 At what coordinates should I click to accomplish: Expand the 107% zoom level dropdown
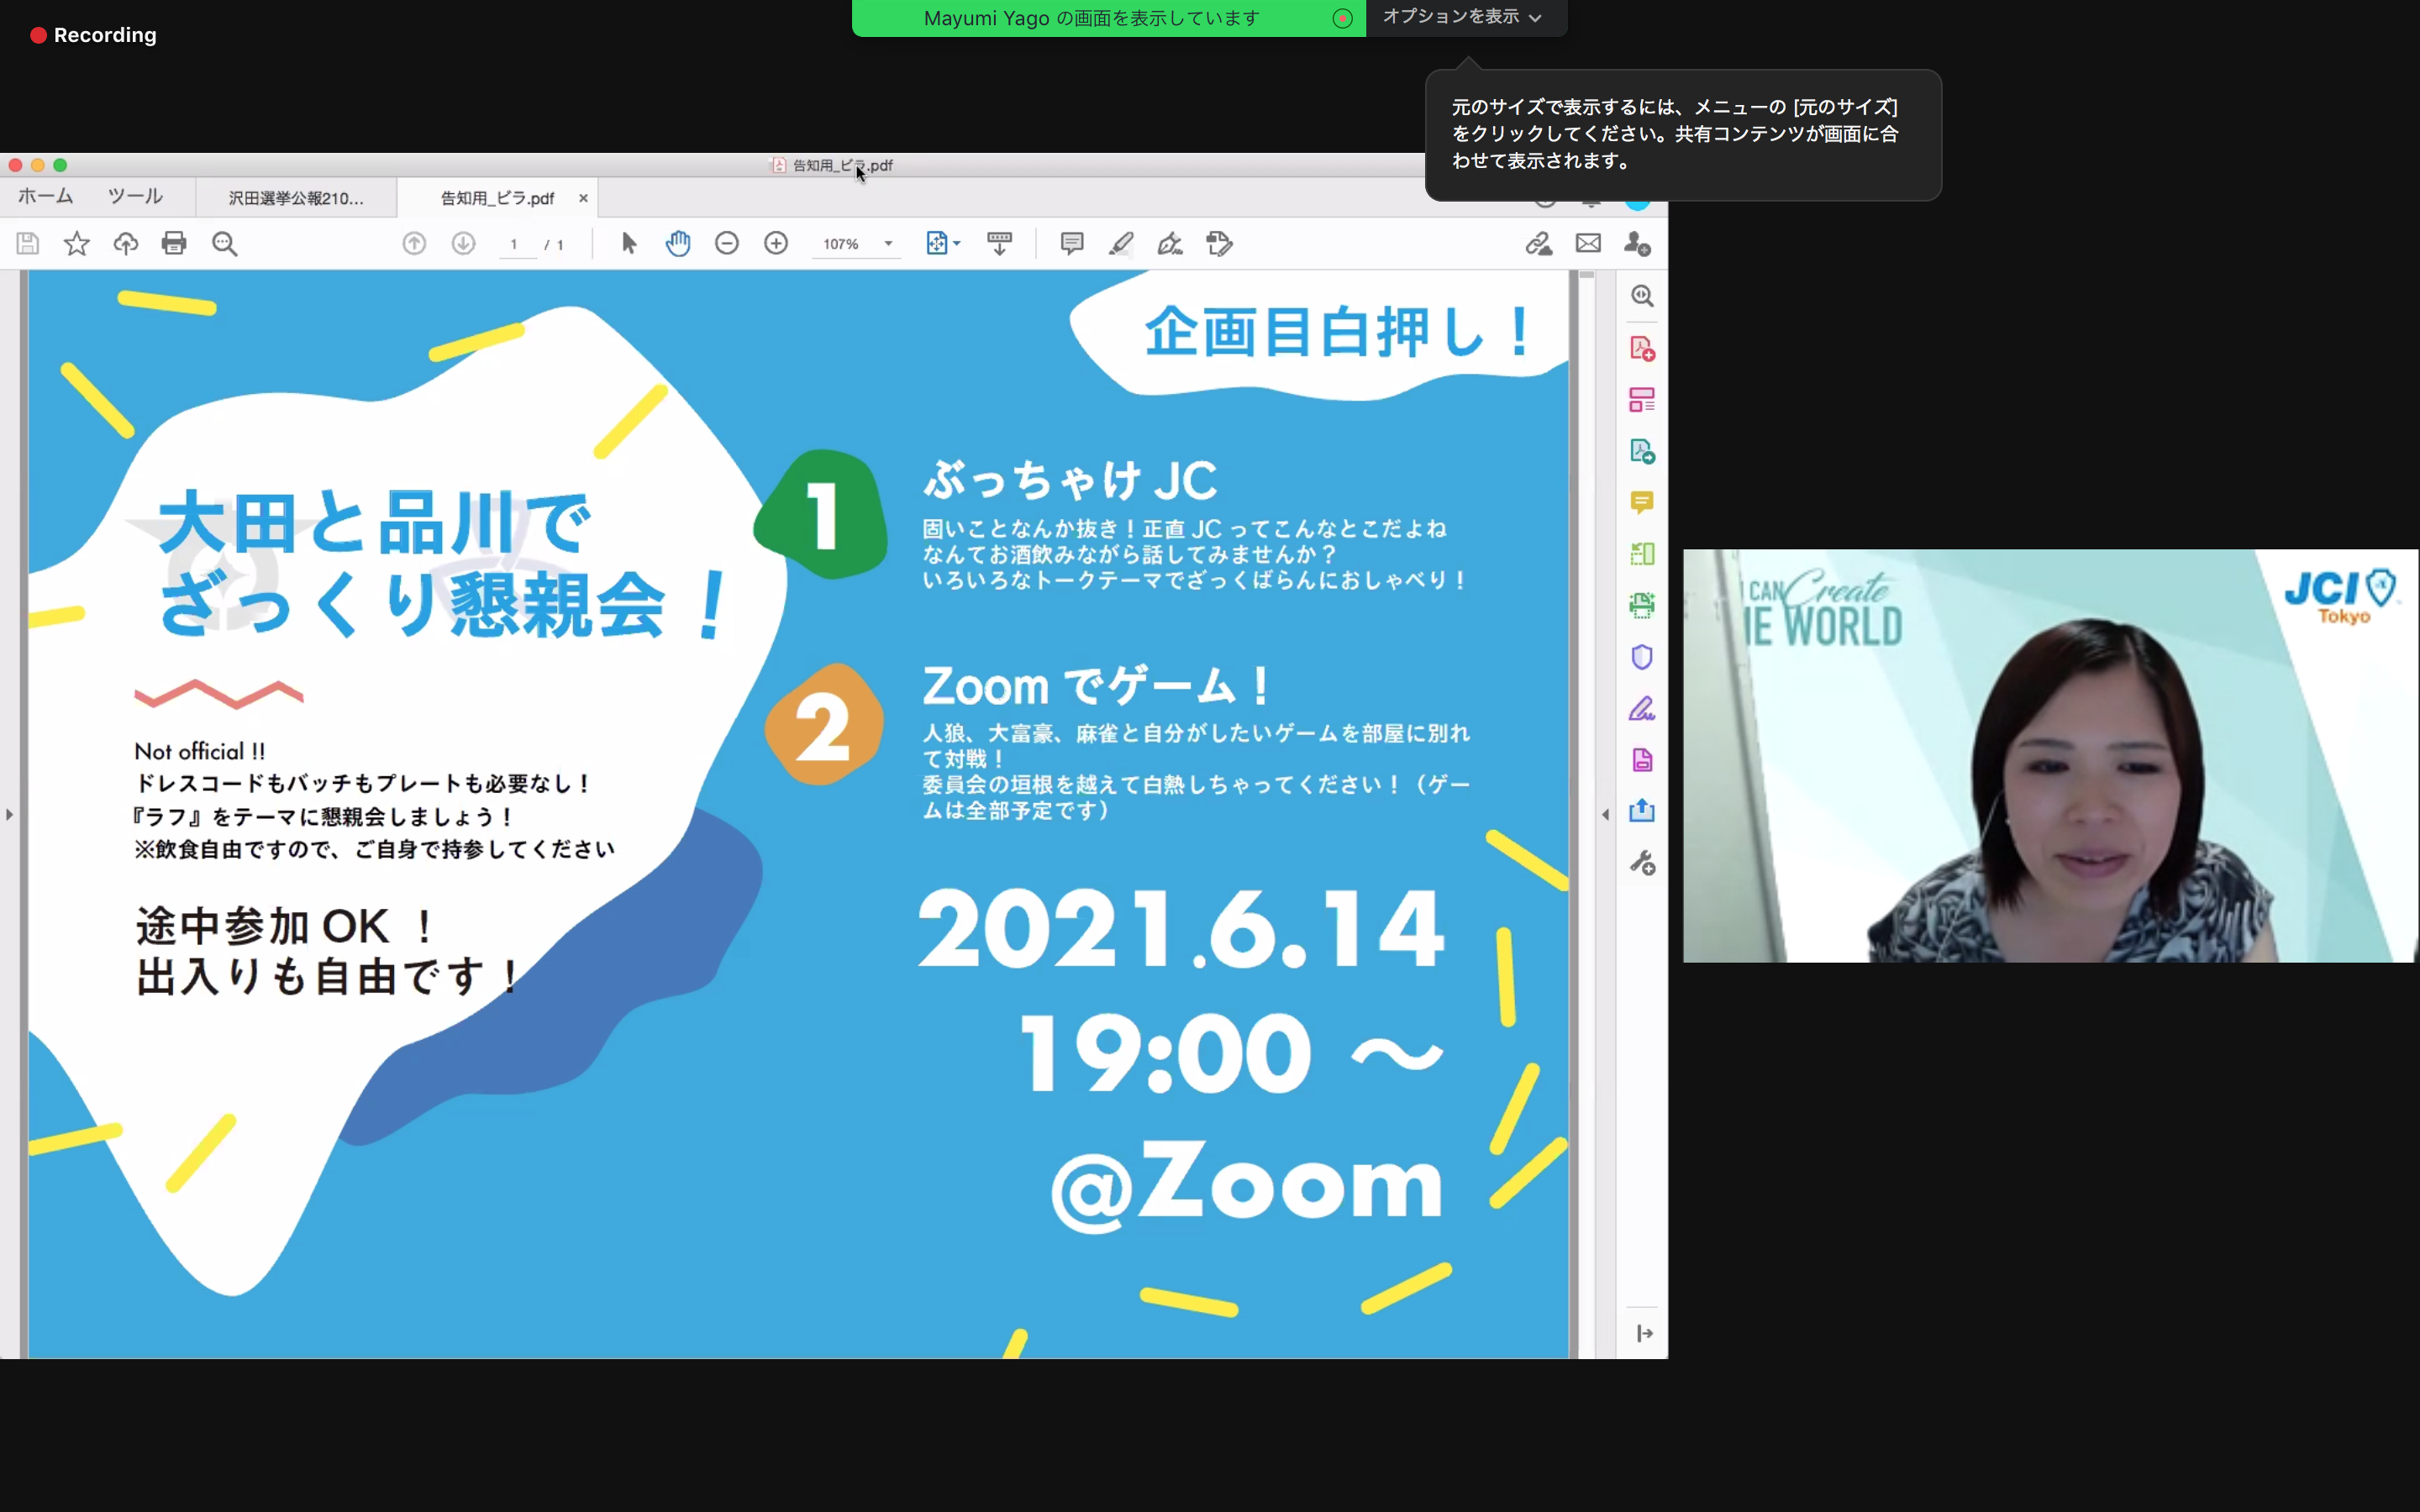(888, 244)
